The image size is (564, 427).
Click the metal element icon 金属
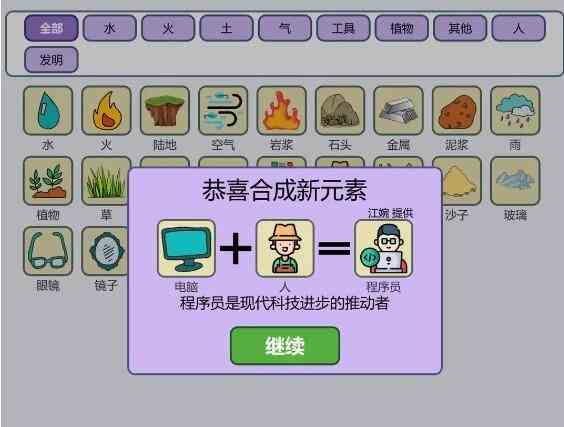[x=399, y=110]
